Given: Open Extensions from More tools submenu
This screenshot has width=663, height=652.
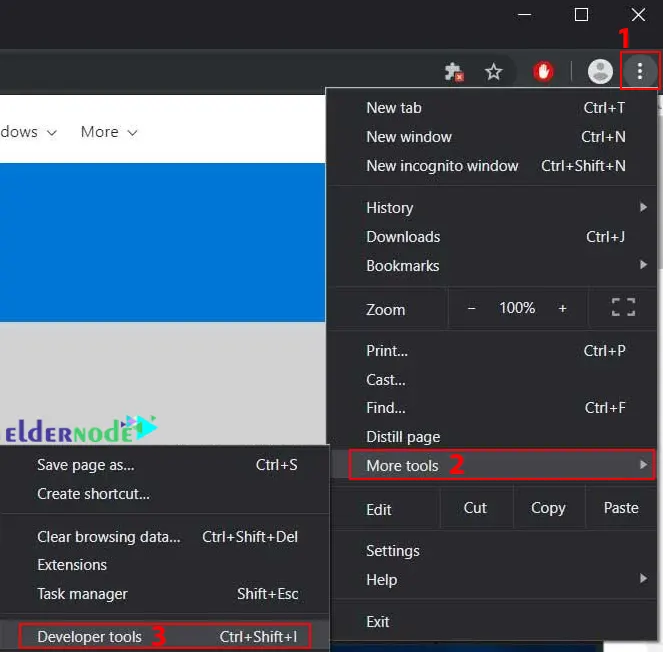Looking at the screenshot, I should click(x=165, y=565).
